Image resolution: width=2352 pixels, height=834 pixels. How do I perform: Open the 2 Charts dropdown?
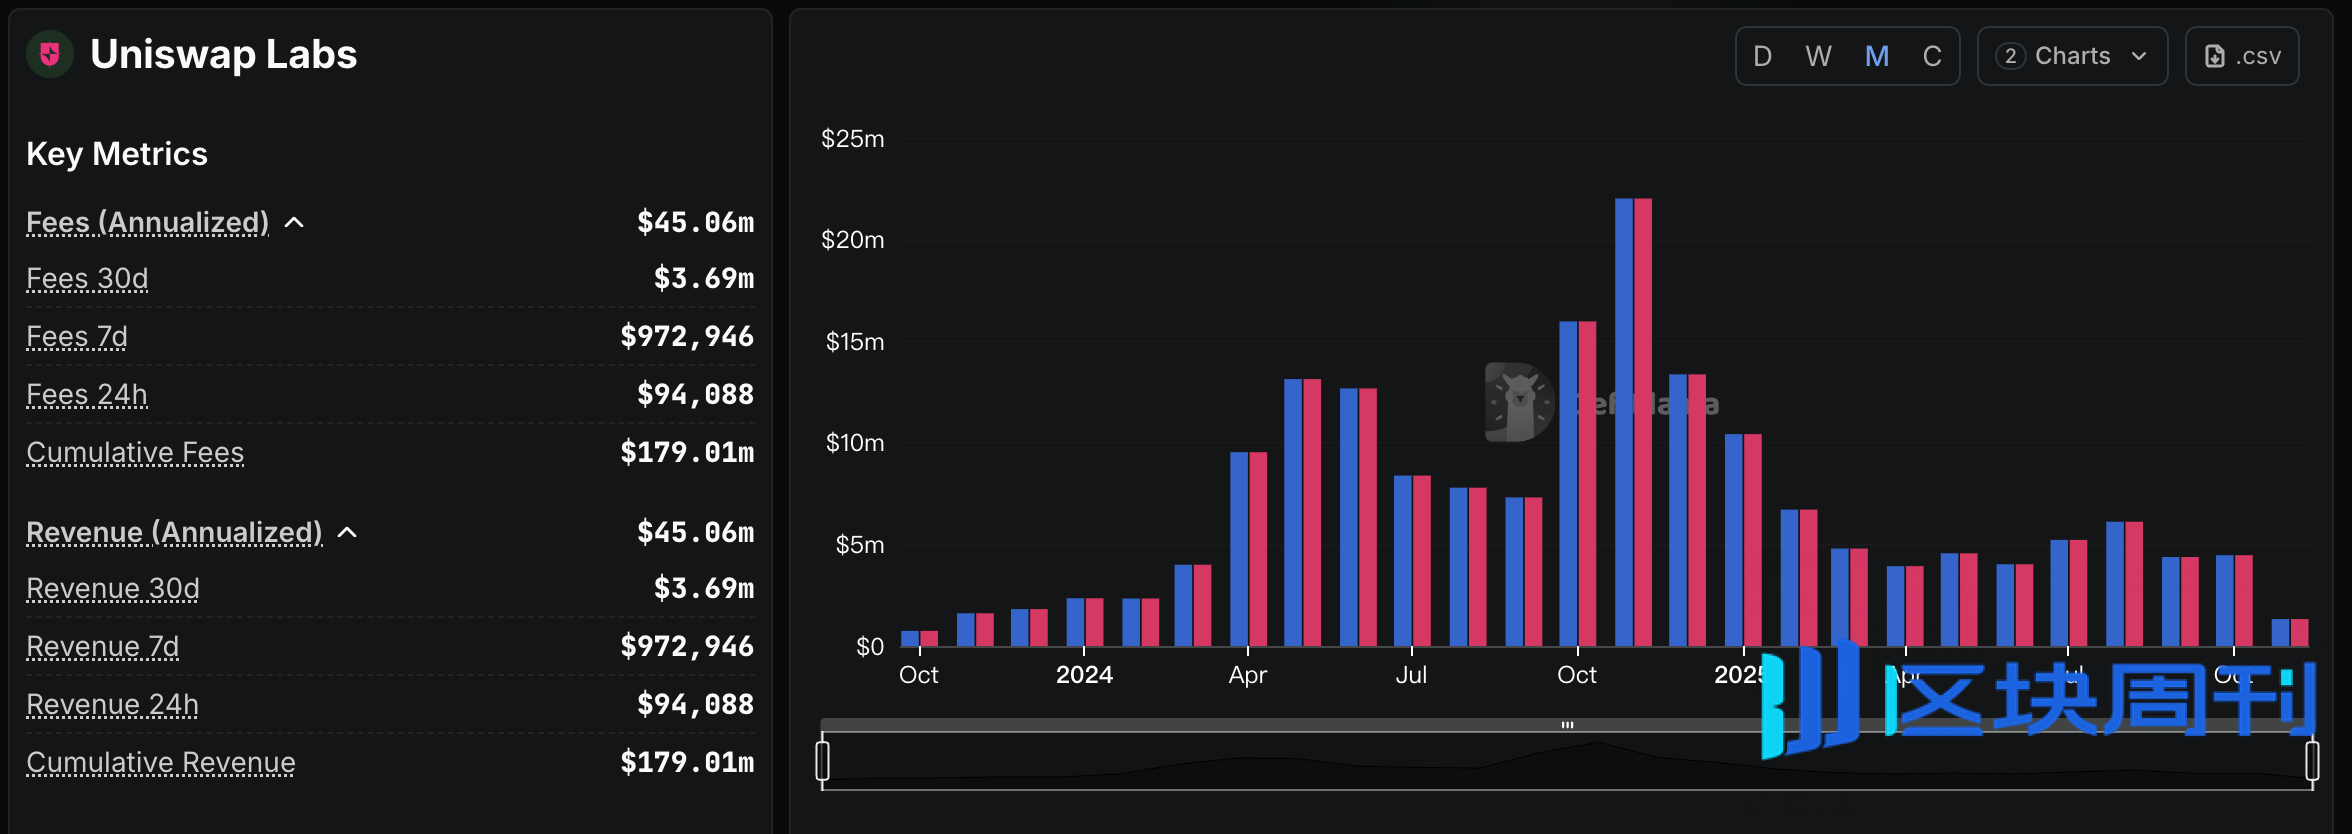2072,56
